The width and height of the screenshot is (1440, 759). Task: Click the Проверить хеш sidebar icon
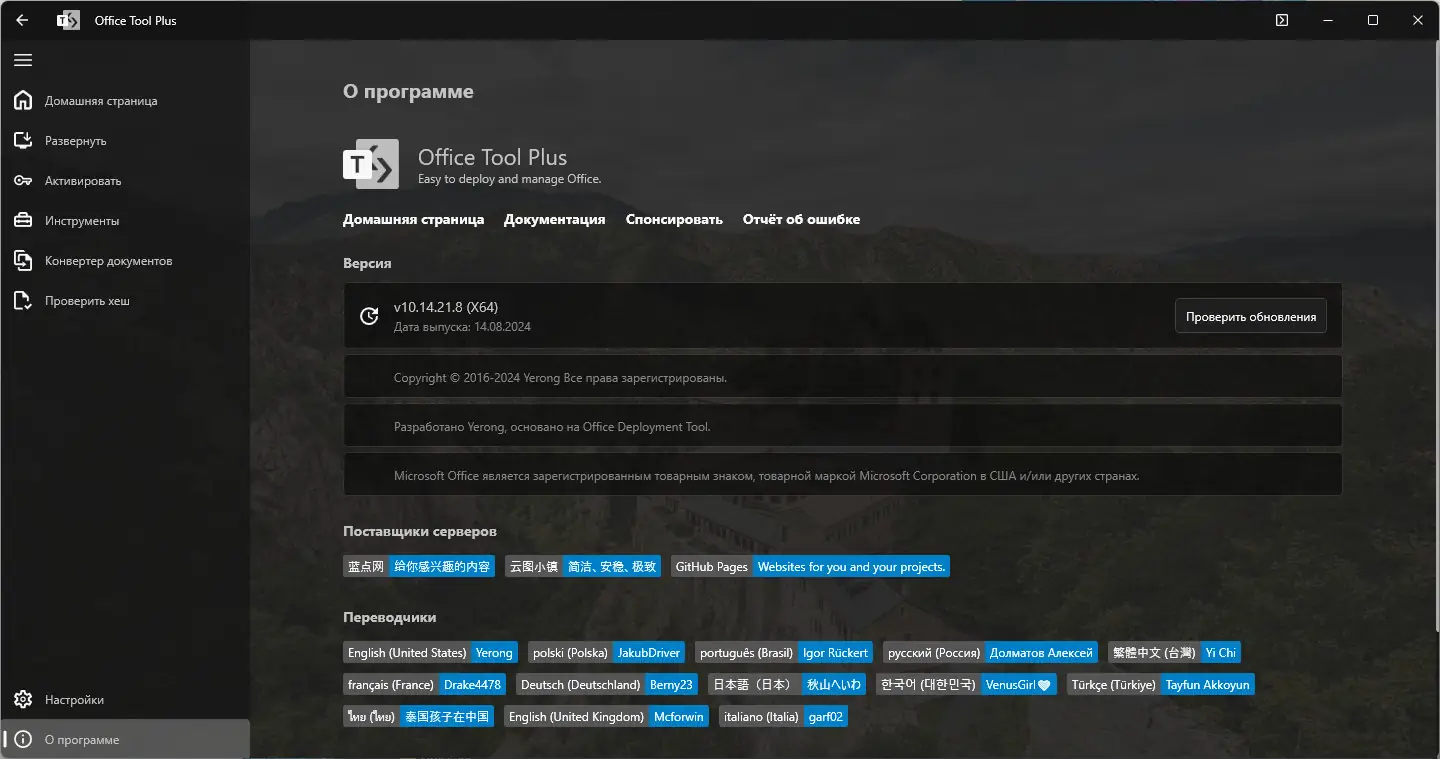point(24,300)
